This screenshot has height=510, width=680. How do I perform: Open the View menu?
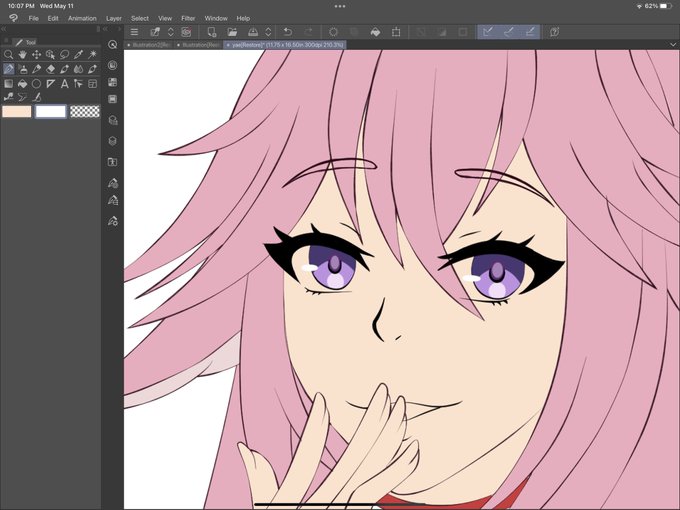pos(165,18)
